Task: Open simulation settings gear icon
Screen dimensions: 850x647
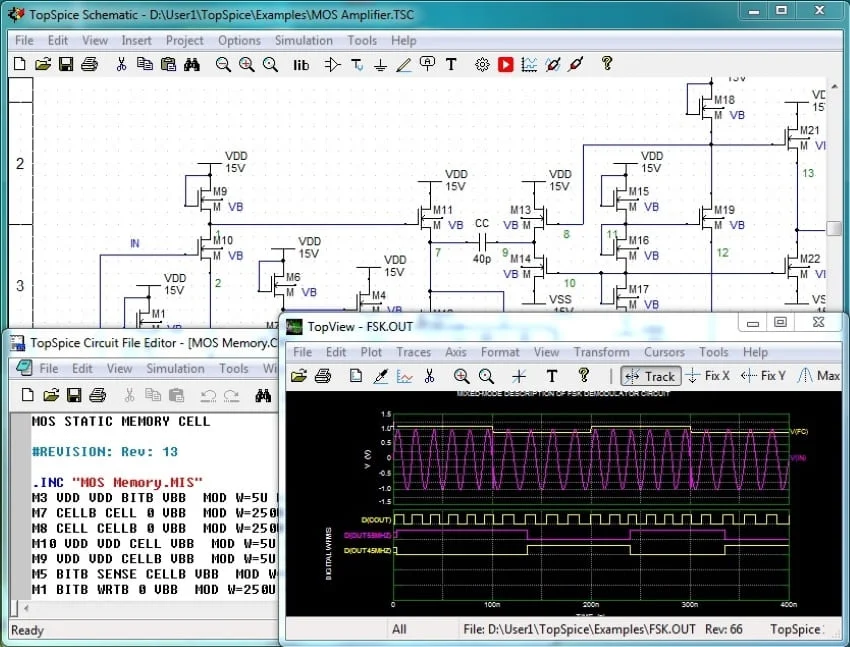Action: point(482,65)
